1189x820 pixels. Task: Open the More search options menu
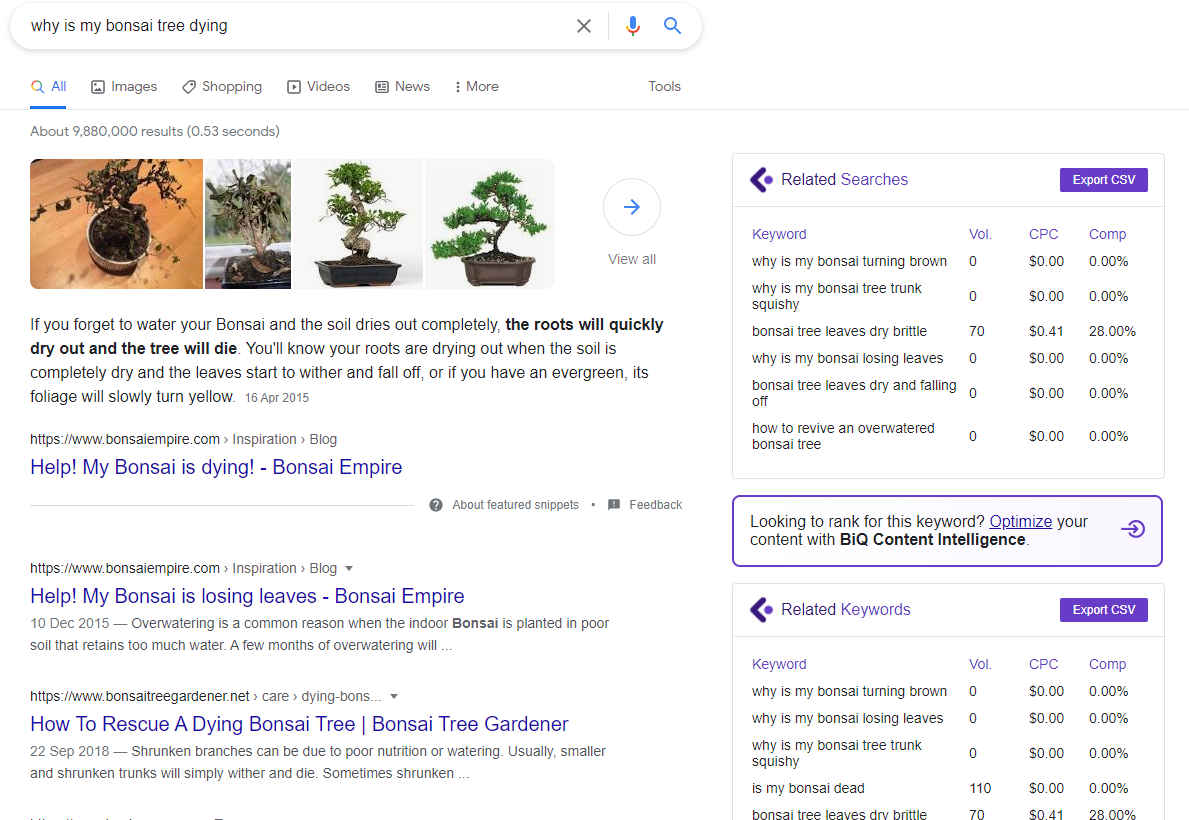click(476, 86)
